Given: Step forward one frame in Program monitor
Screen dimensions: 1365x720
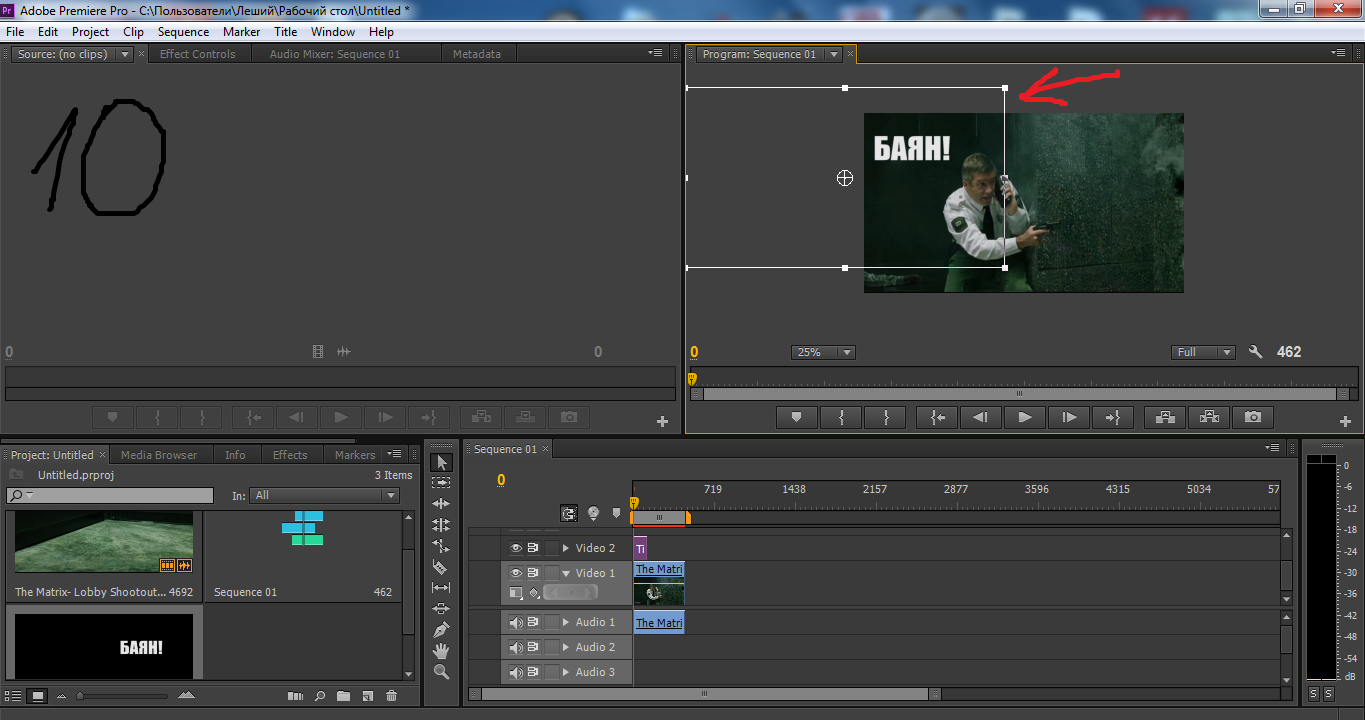Looking at the screenshot, I should coord(1069,417).
